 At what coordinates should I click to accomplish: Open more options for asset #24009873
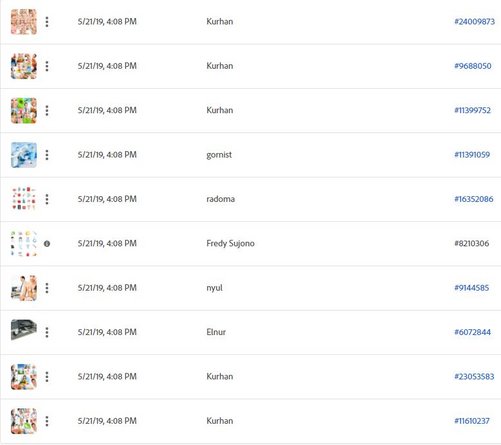point(47,22)
